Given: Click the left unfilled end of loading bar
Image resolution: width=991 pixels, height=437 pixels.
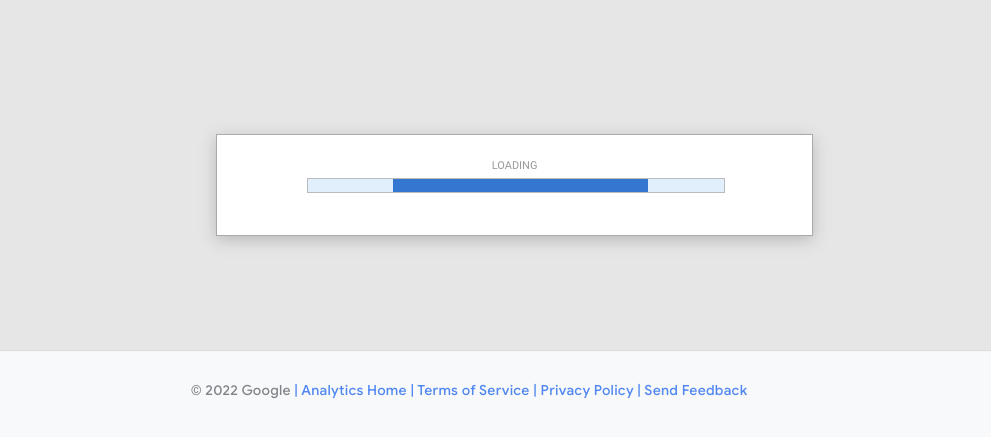Looking at the screenshot, I should (x=350, y=185).
